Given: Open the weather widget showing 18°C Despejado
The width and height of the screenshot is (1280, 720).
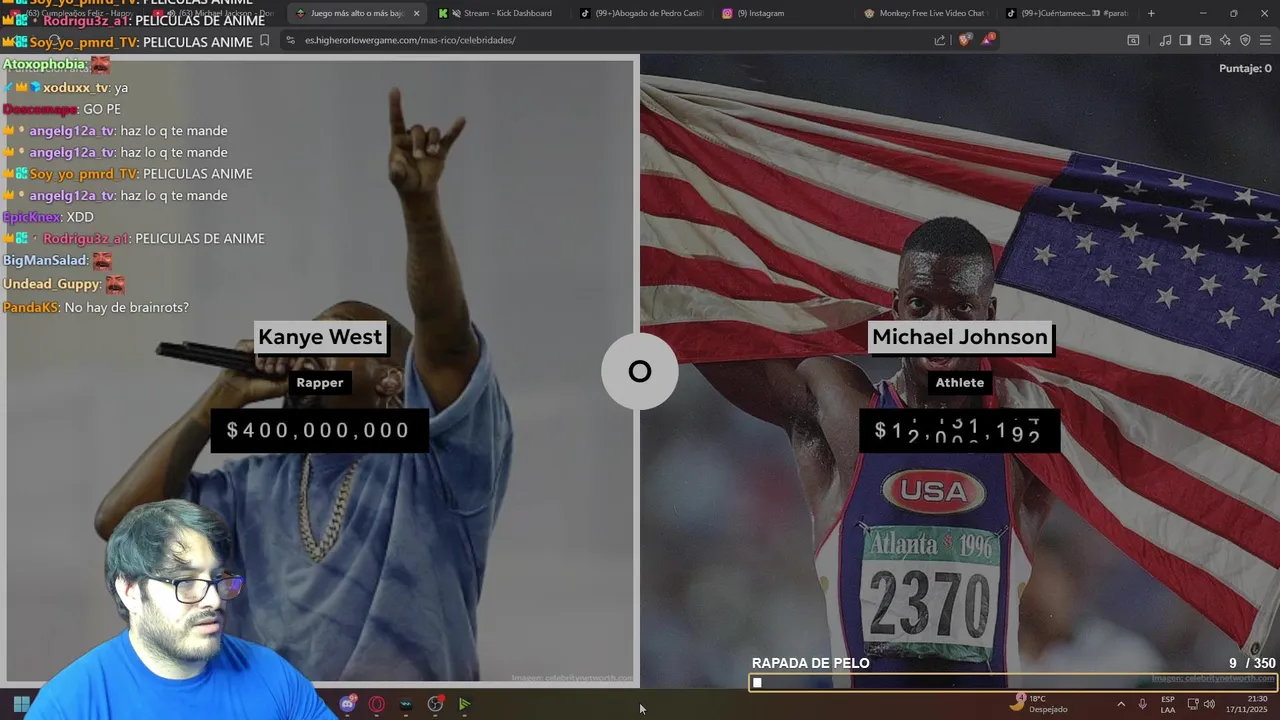Looking at the screenshot, I should [x=1038, y=704].
